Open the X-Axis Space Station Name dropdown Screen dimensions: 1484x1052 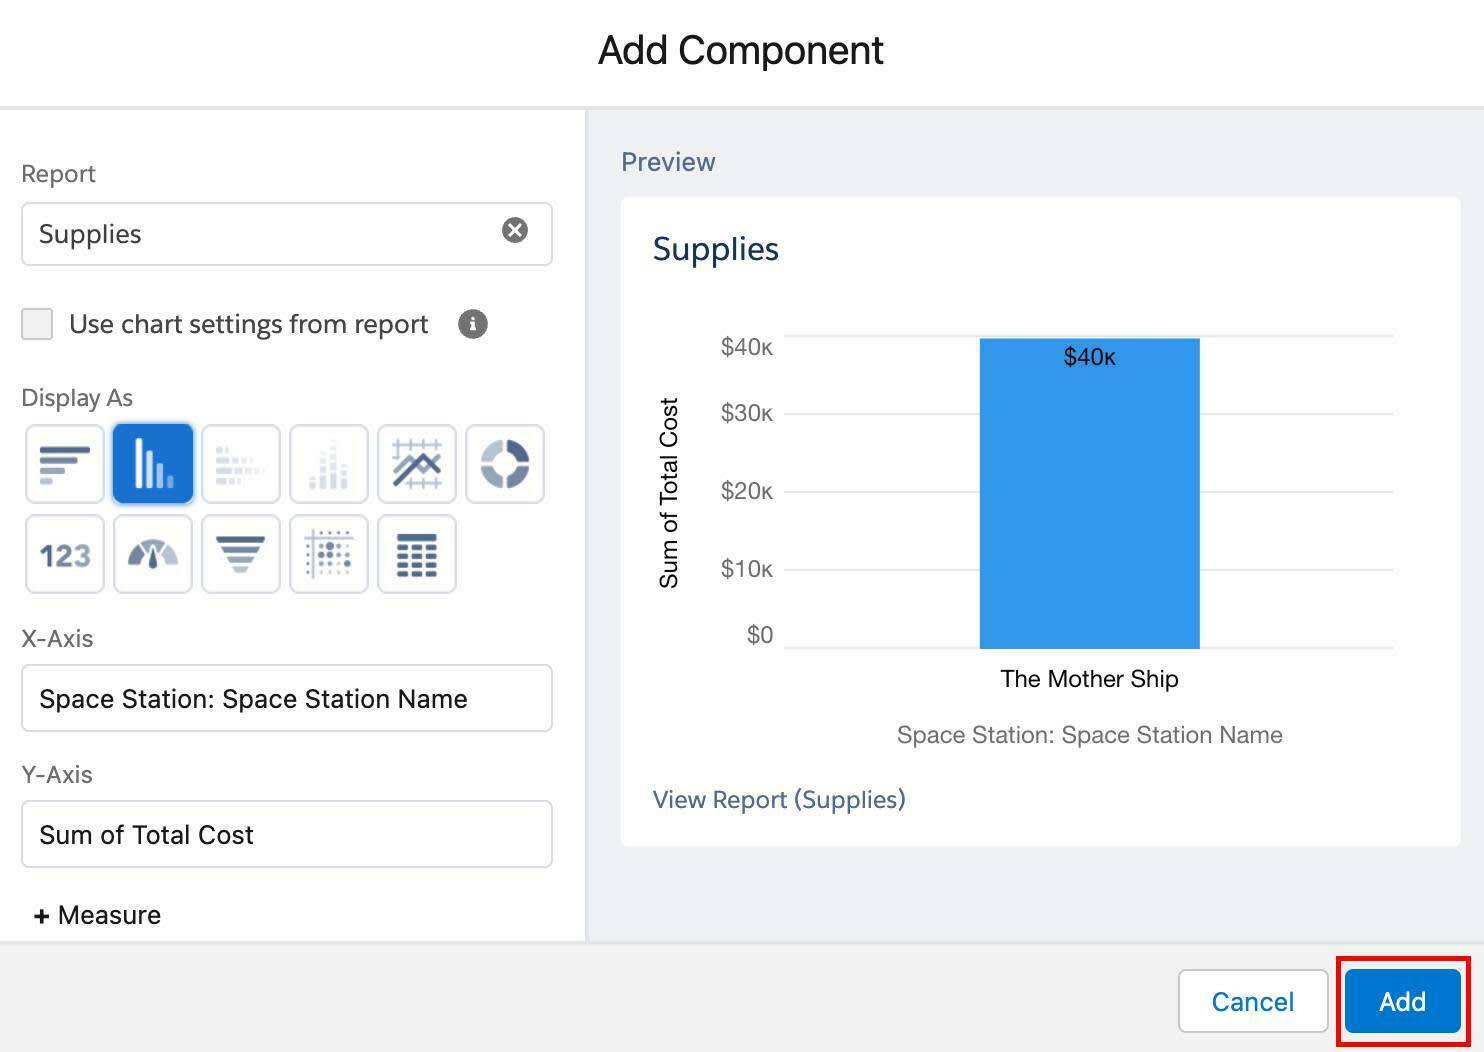point(287,698)
